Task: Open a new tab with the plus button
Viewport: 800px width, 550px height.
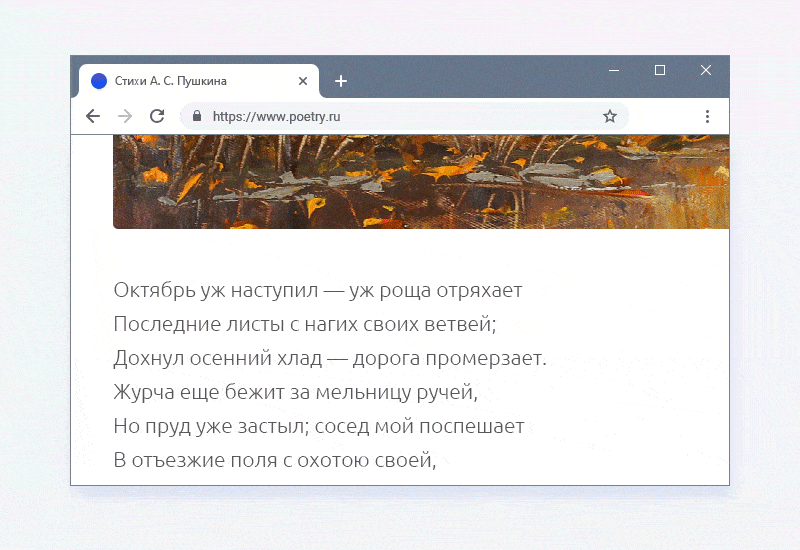Action: (341, 81)
